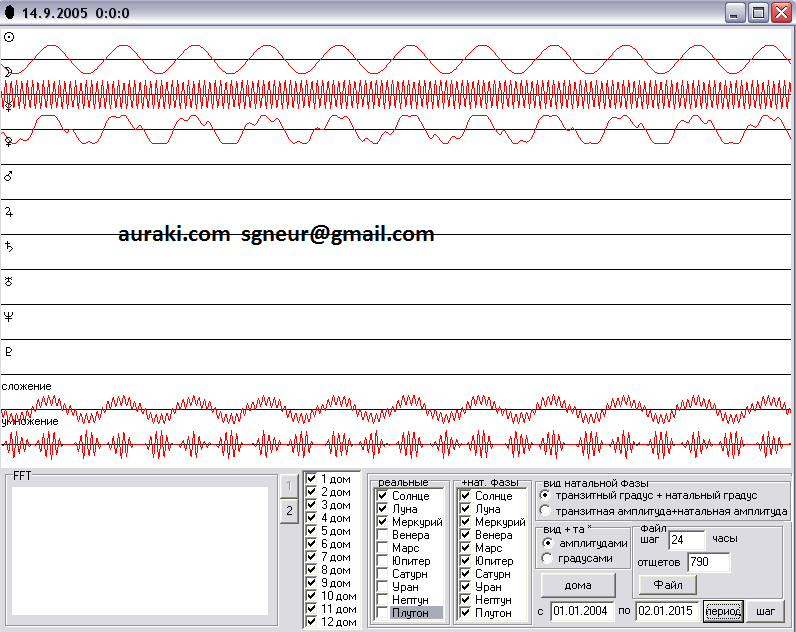Image resolution: width=796 pixels, height=632 pixels.
Task: Uncheck Солнце in the реальные list
Action: tap(383, 496)
